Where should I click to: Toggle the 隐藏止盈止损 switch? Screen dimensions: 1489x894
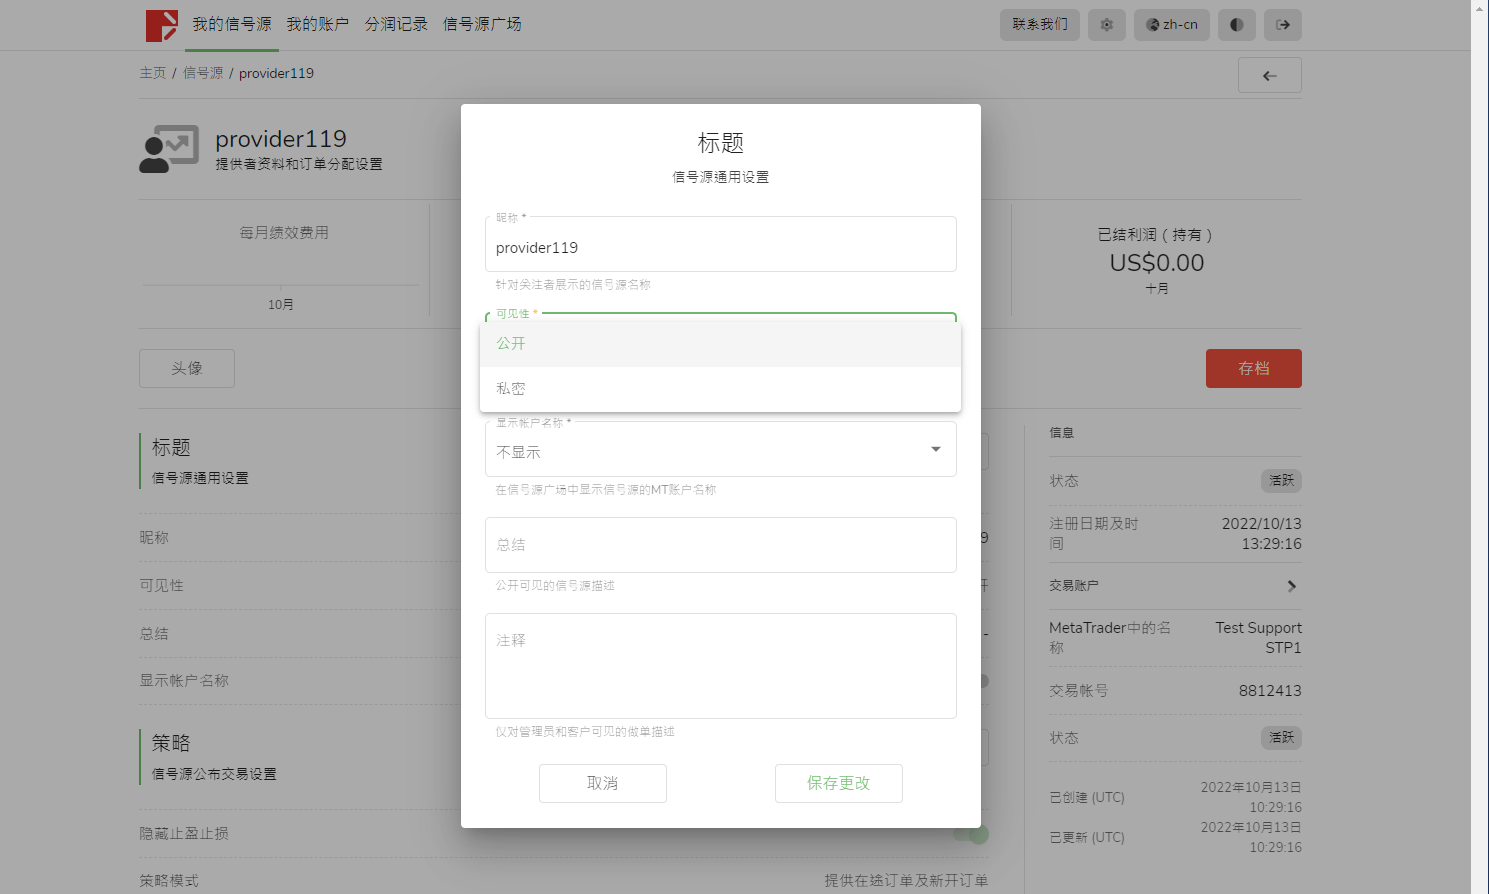tap(971, 834)
